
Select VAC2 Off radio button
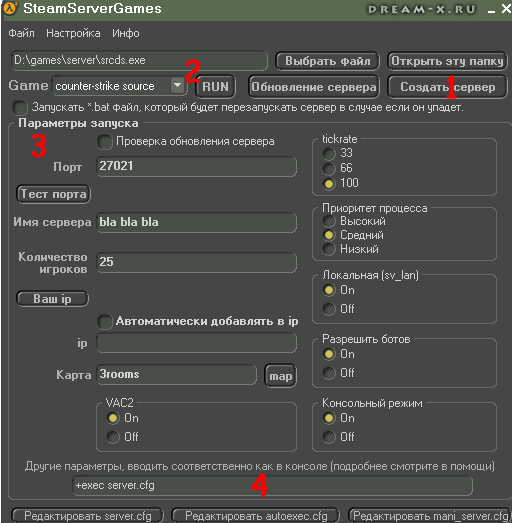coord(113,437)
